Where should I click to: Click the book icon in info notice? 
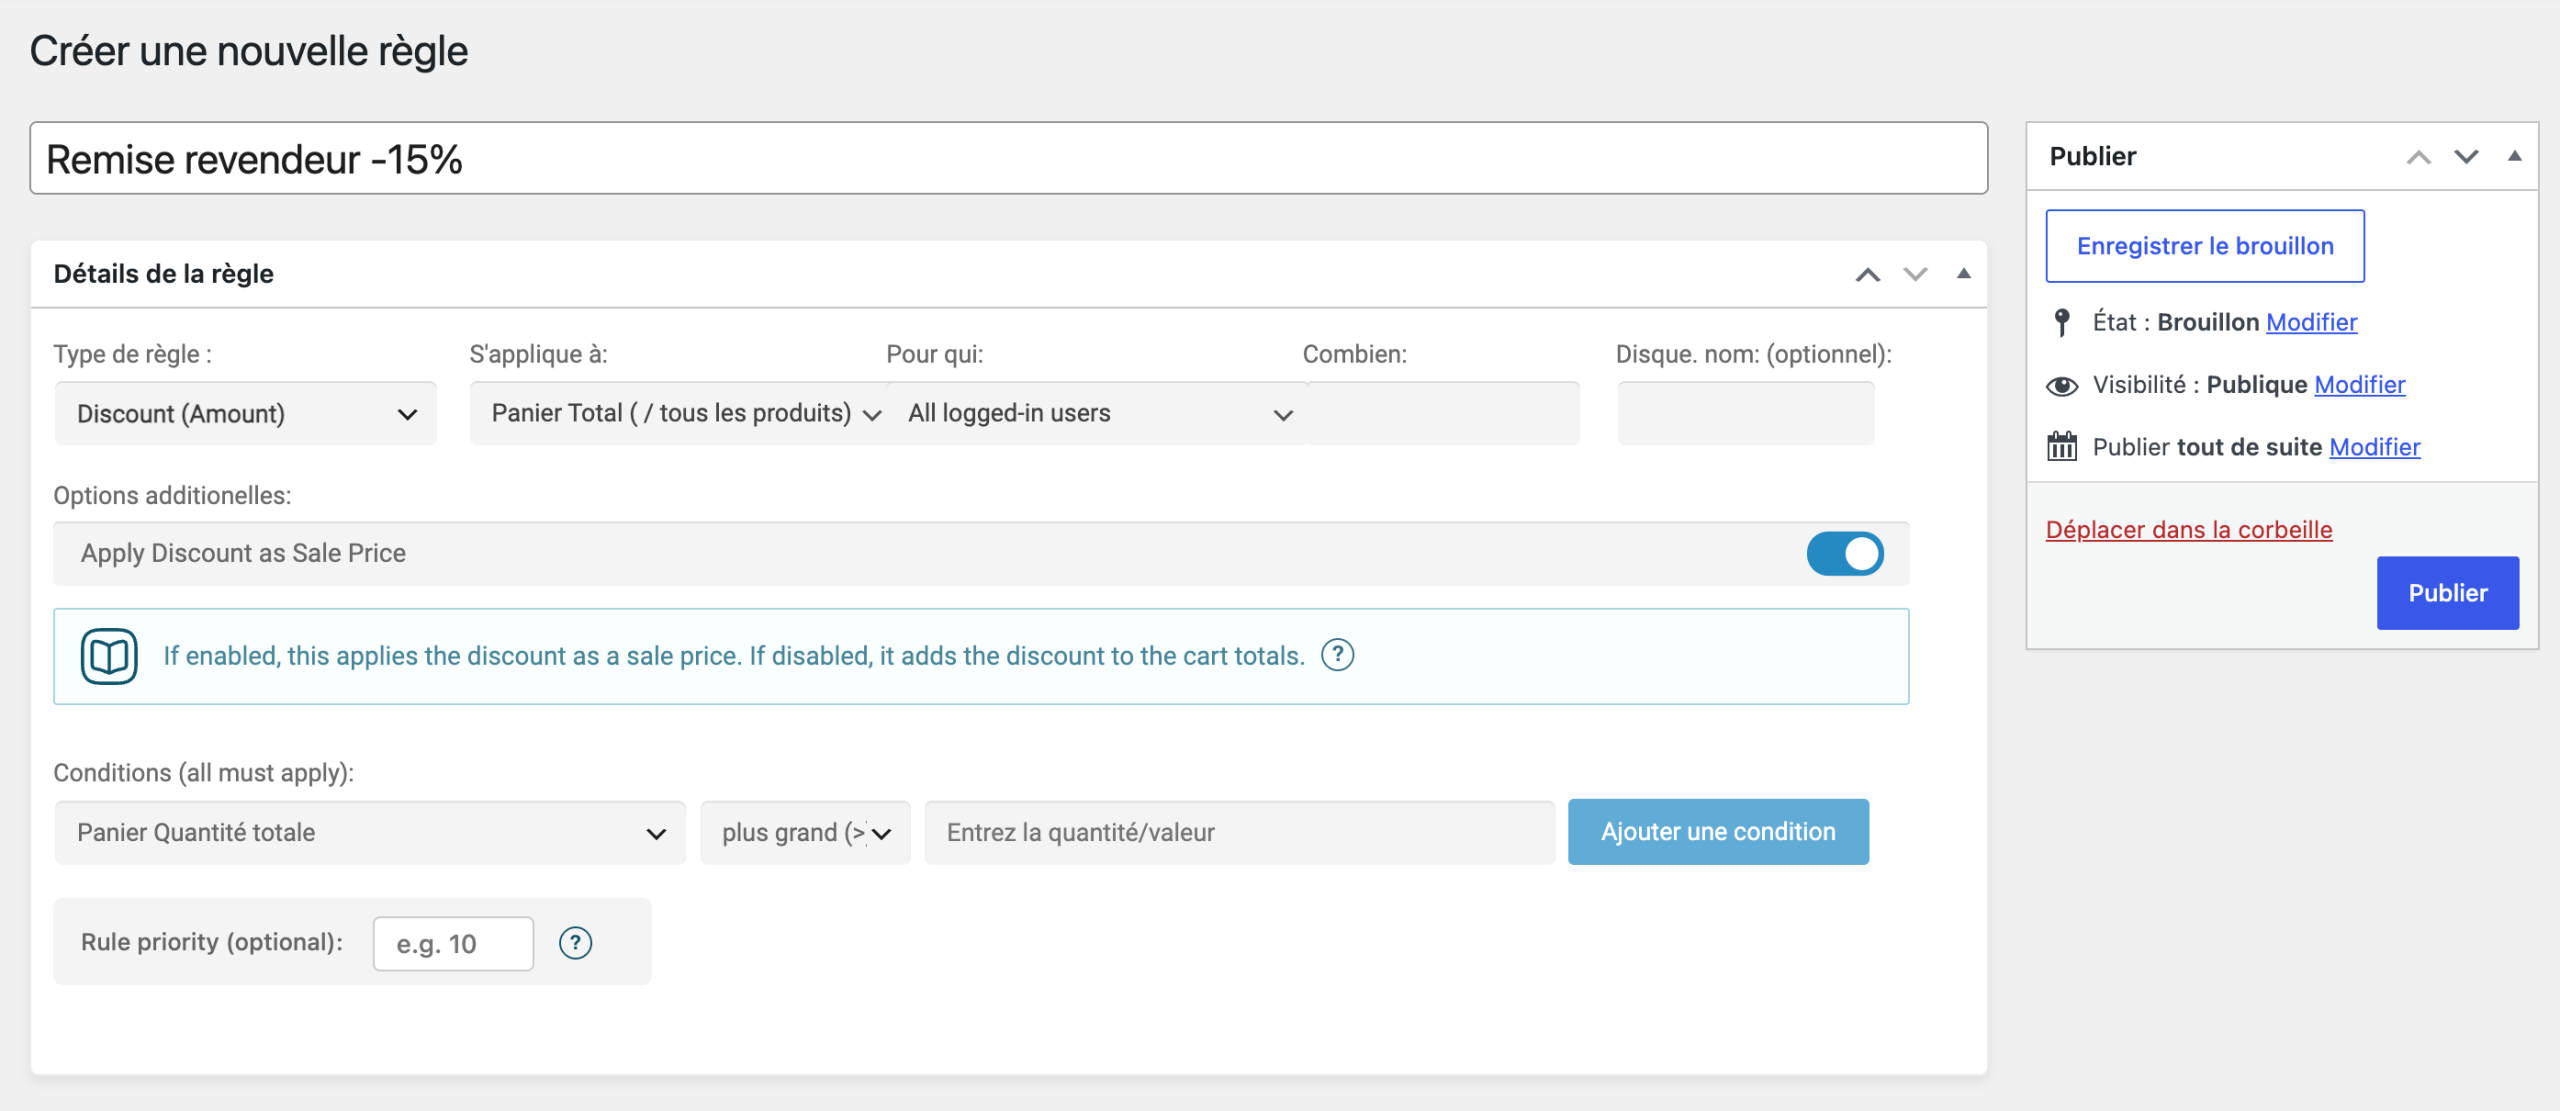[x=109, y=656]
